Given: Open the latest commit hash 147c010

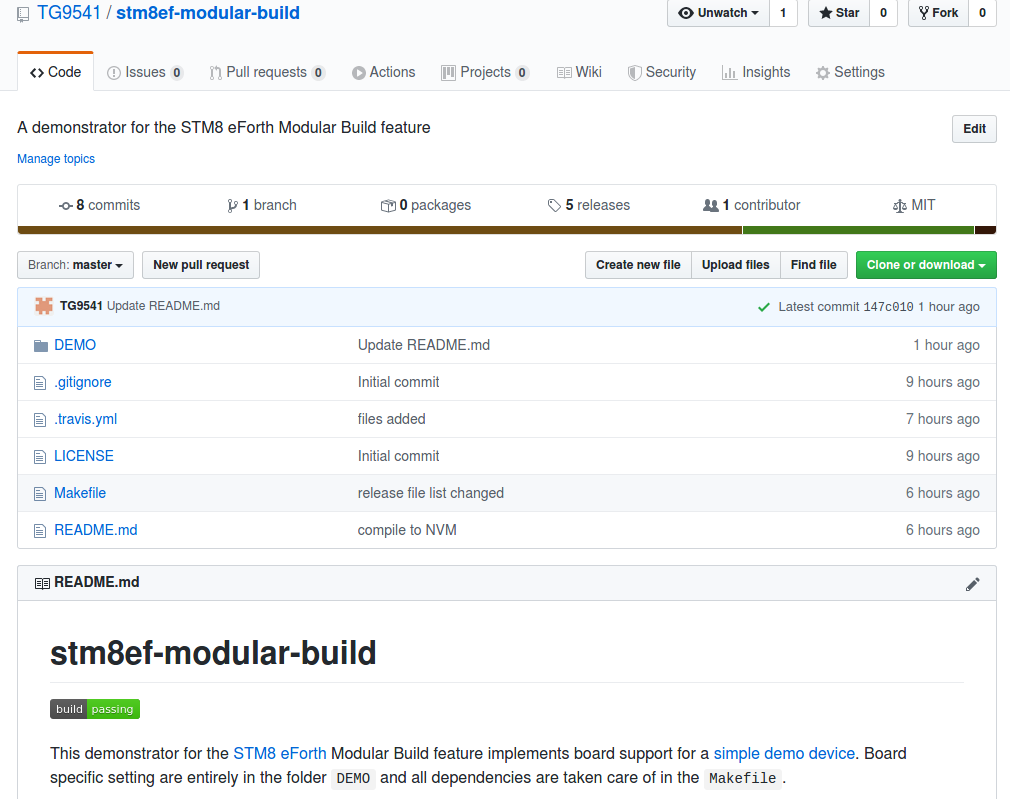Looking at the screenshot, I should [x=888, y=307].
